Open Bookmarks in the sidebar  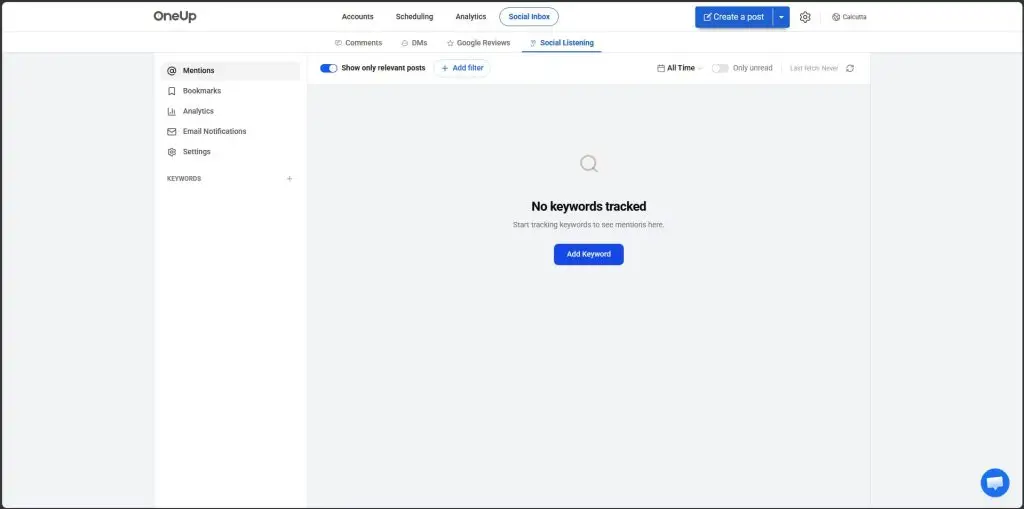230,91
